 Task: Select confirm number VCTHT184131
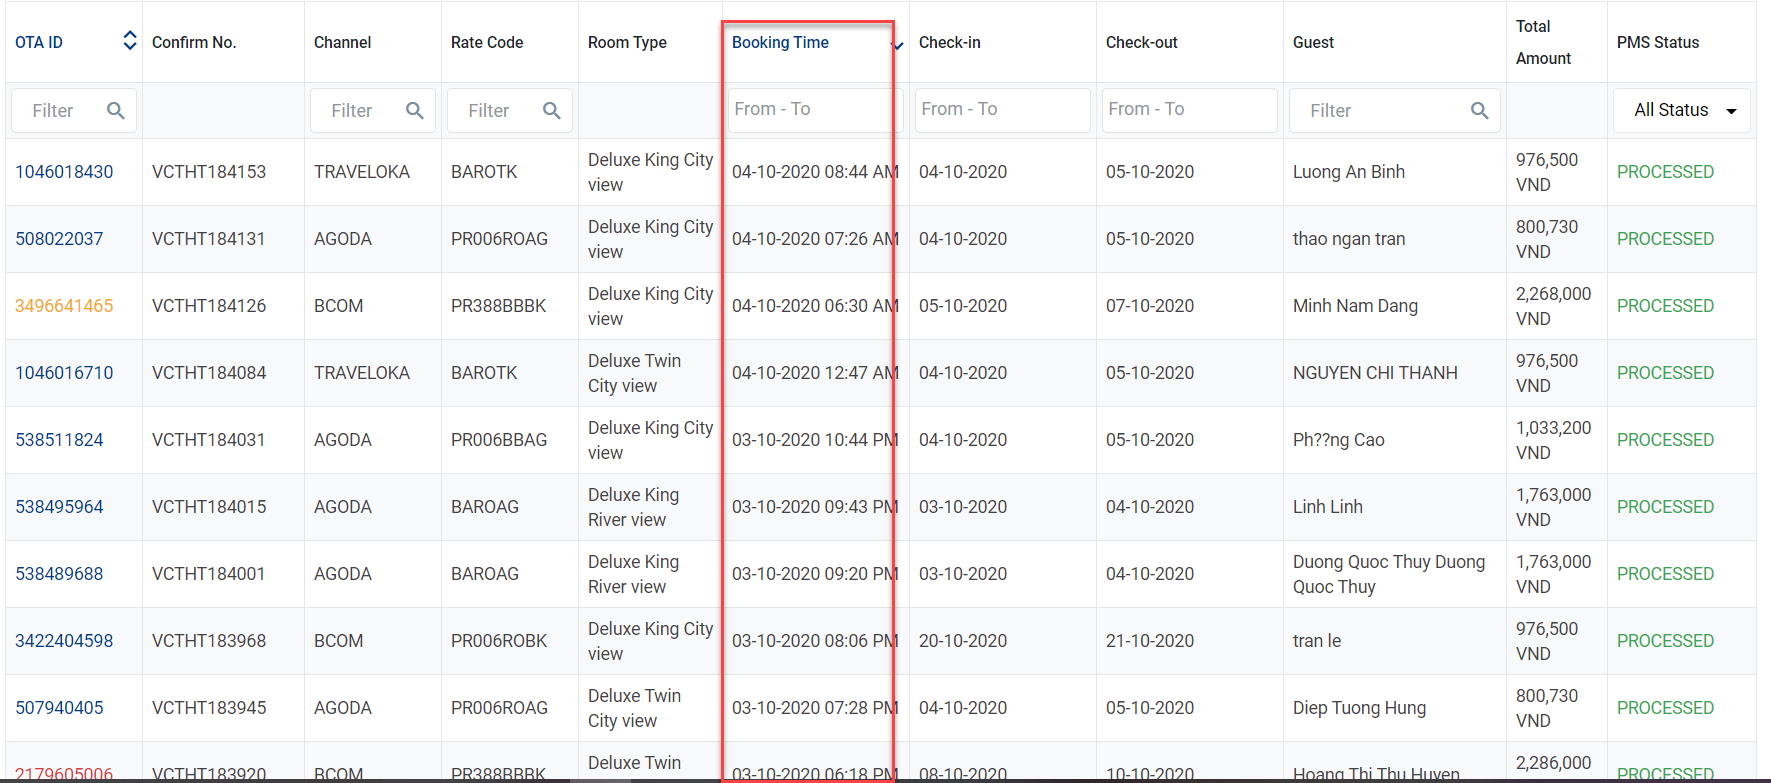[x=208, y=239]
